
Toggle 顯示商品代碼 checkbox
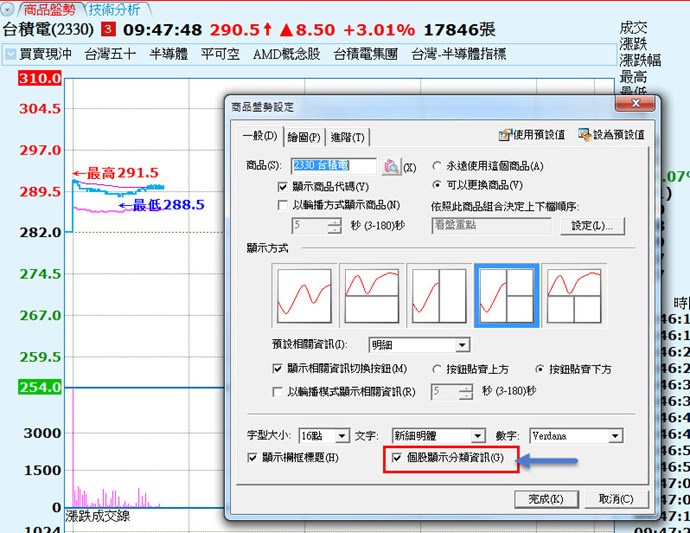(283, 187)
